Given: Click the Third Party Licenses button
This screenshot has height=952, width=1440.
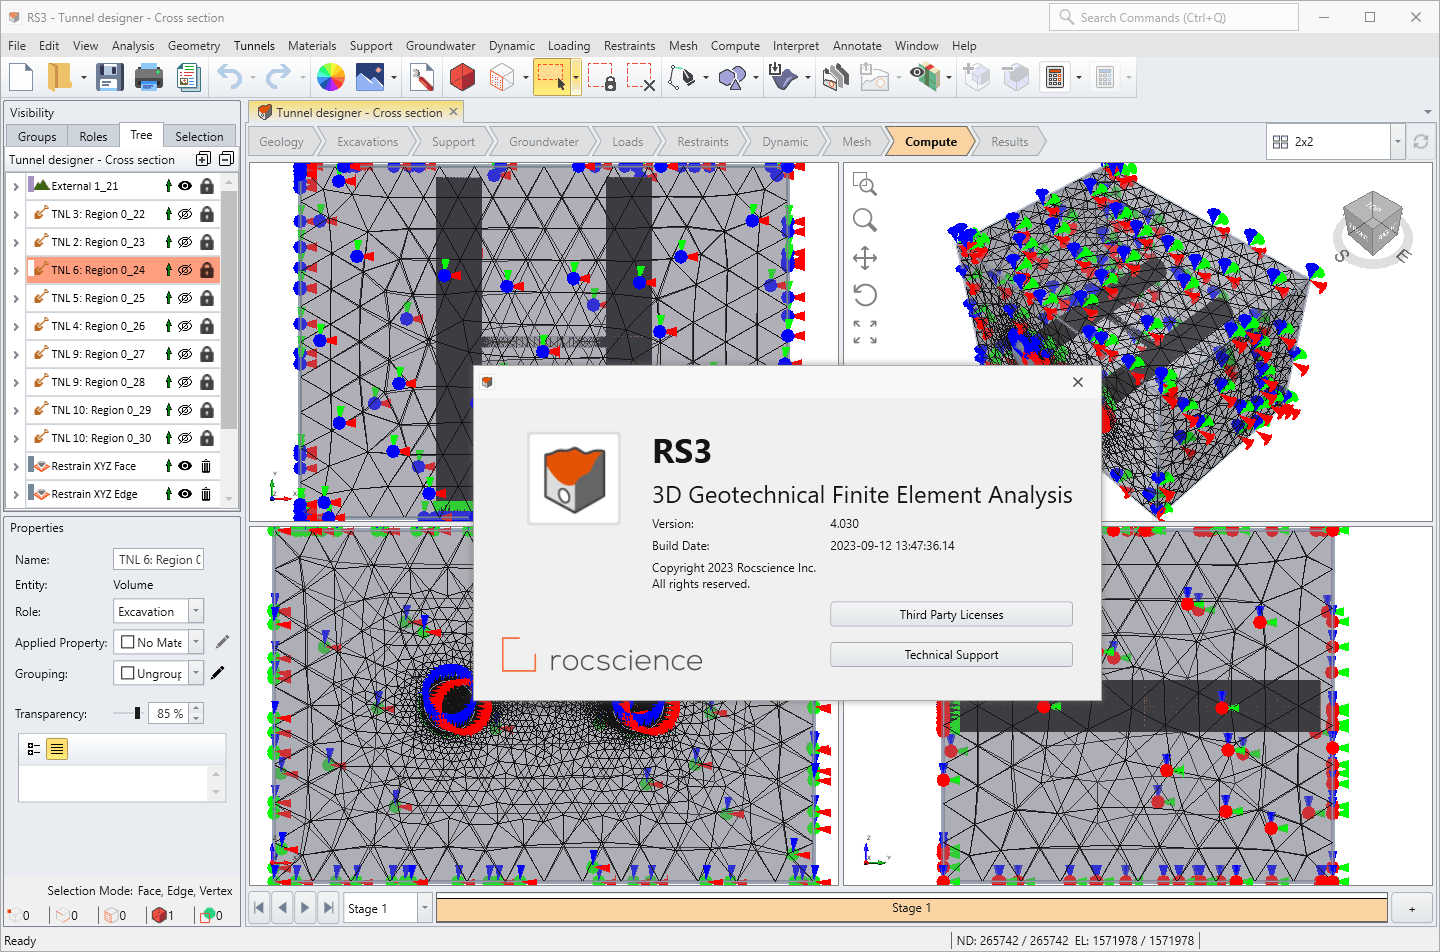Looking at the screenshot, I should coord(951,615).
